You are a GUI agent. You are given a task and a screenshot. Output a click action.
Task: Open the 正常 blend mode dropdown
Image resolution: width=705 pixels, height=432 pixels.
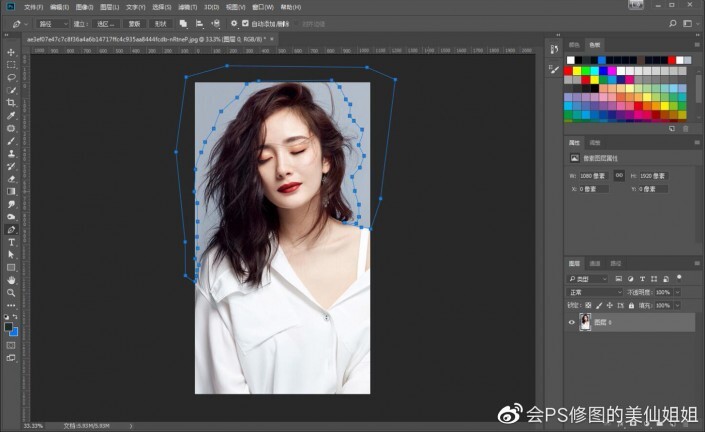(595, 291)
